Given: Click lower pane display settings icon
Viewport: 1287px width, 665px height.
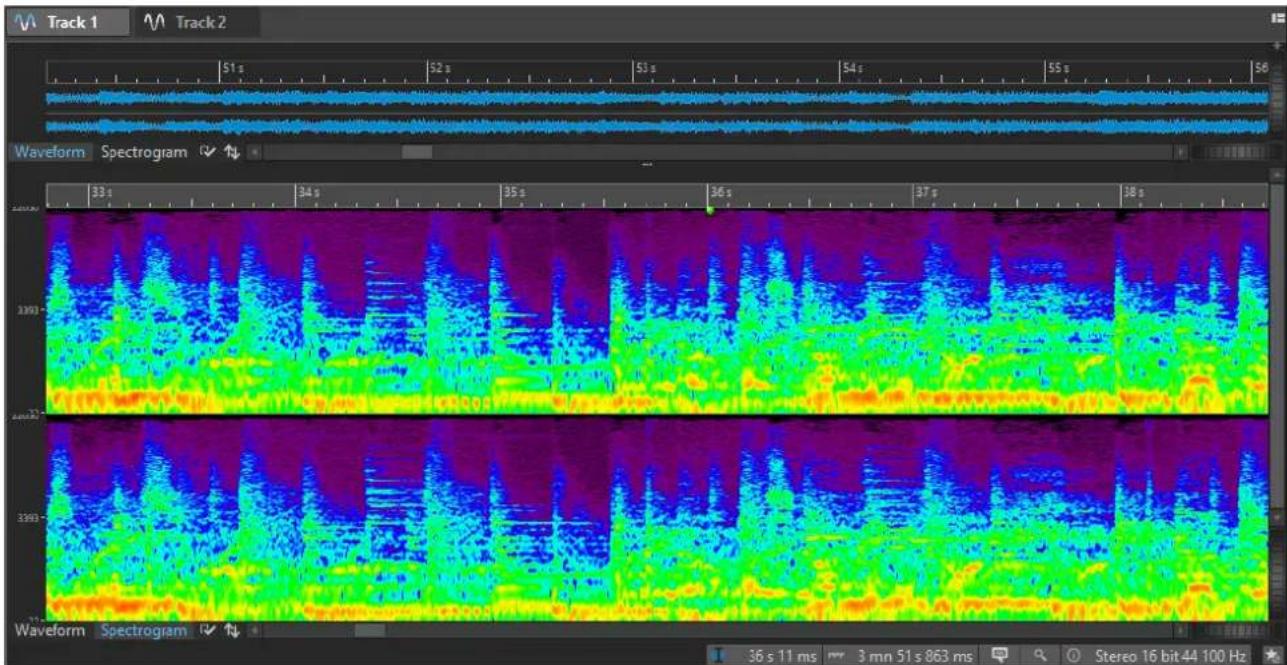Looking at the screenshot, I should (x=208, y=631).
